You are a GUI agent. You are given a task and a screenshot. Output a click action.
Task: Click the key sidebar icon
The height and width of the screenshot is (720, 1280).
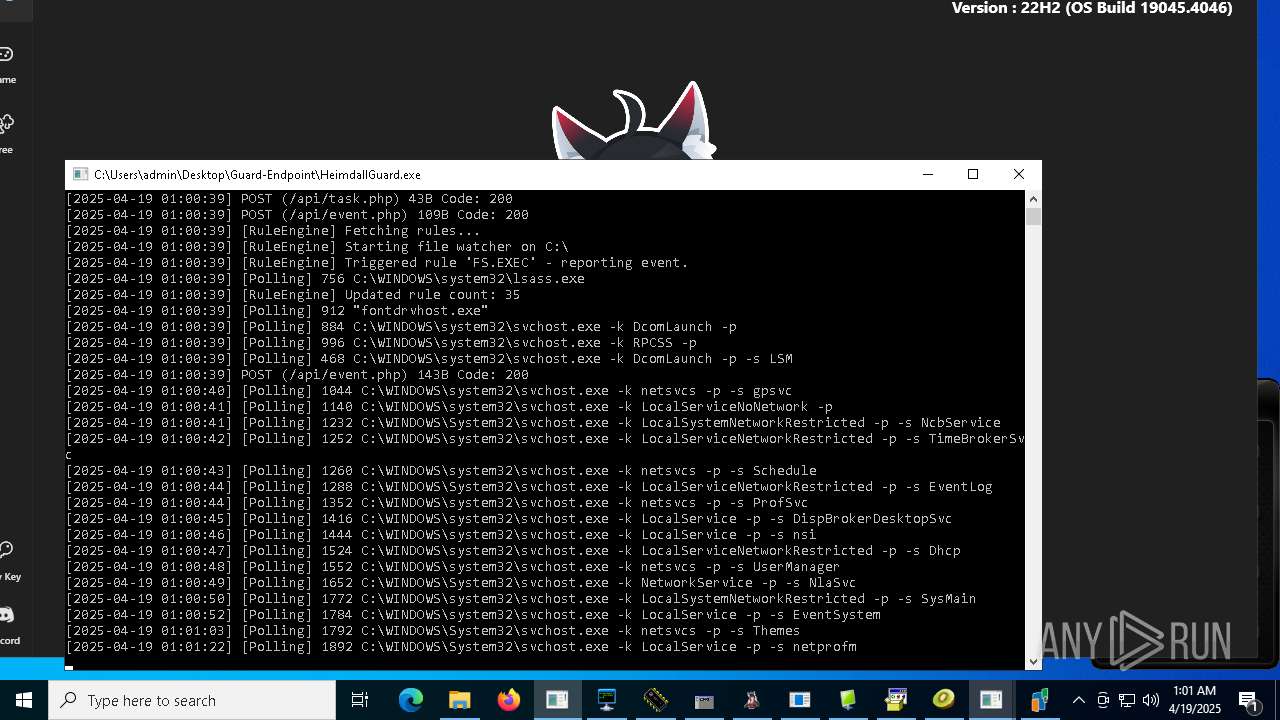coord(5,549)
